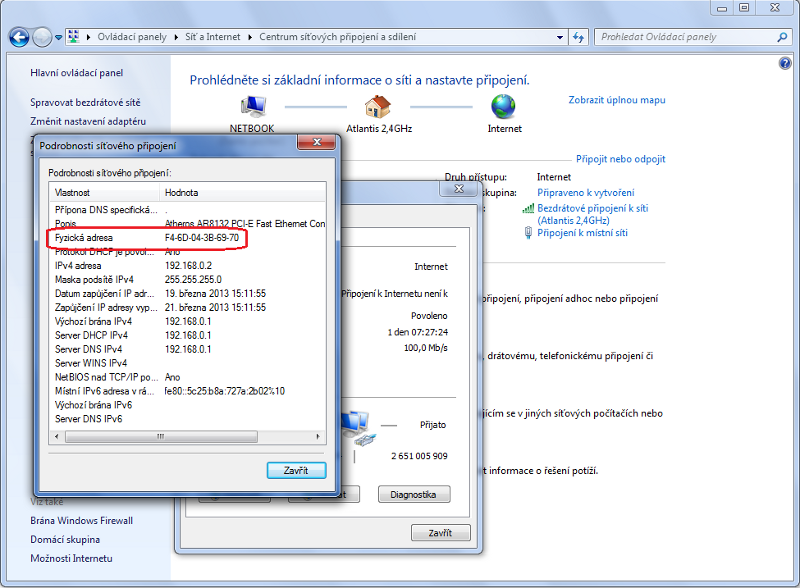Select the Server DNS IPv4 row

(x=188, y=349)
